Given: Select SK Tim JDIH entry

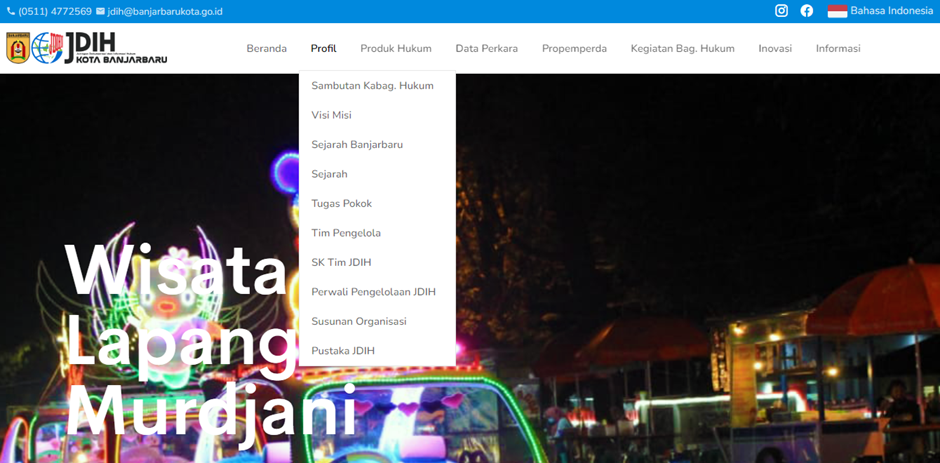Looking at the screenshot, I should (341, 263).
